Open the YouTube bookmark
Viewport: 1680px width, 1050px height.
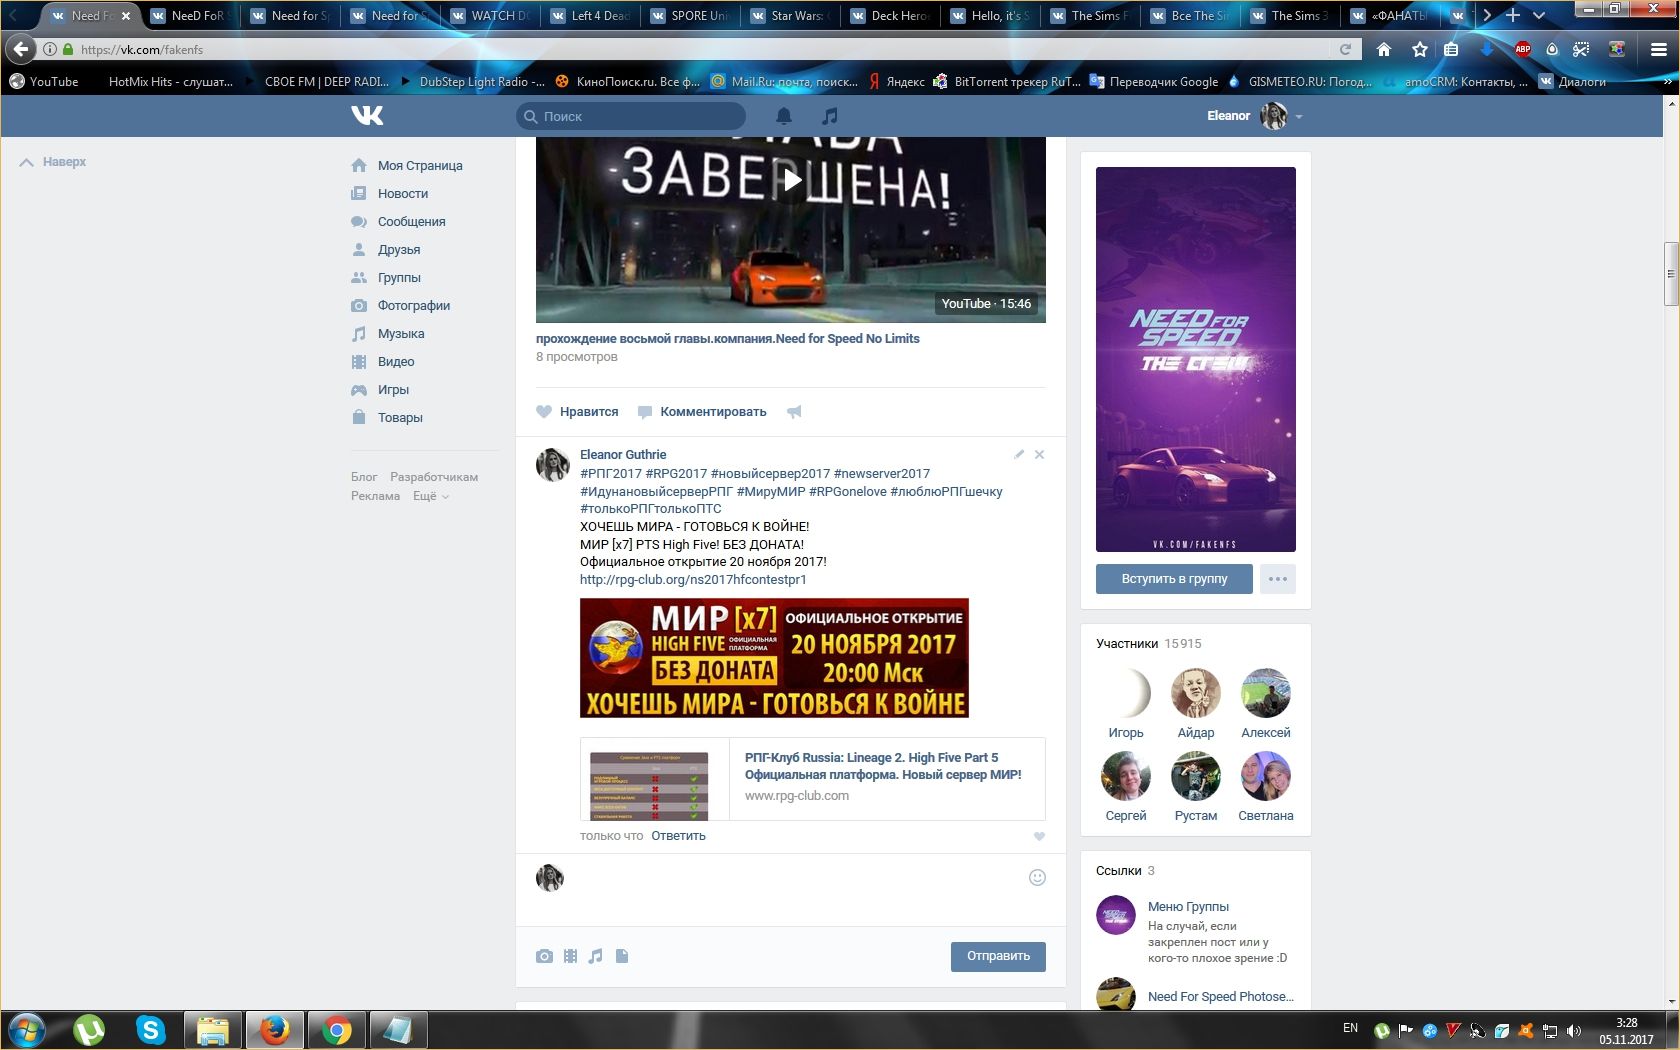[x=44, y=82]
